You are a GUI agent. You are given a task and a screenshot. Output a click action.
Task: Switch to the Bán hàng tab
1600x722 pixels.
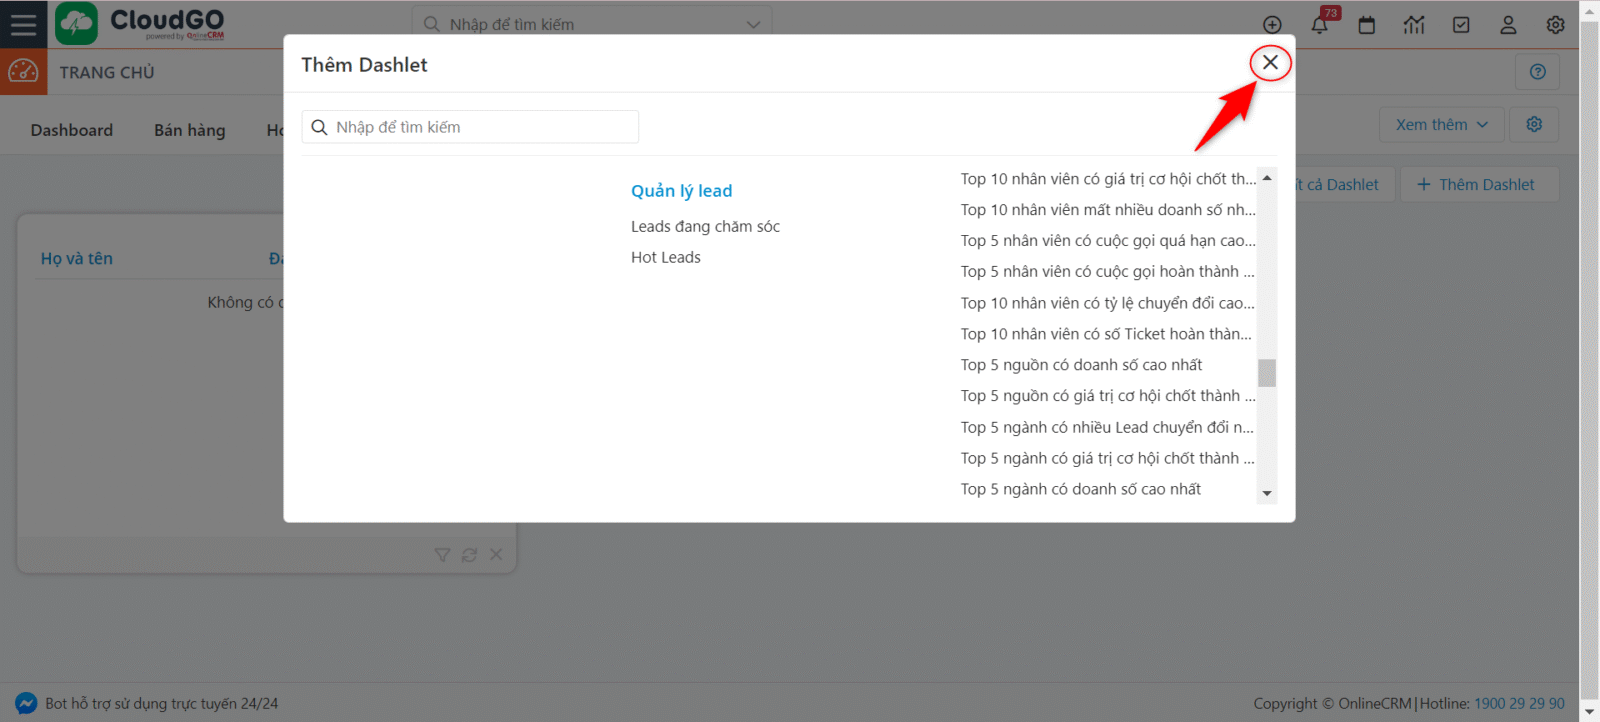tap(190, 130)
